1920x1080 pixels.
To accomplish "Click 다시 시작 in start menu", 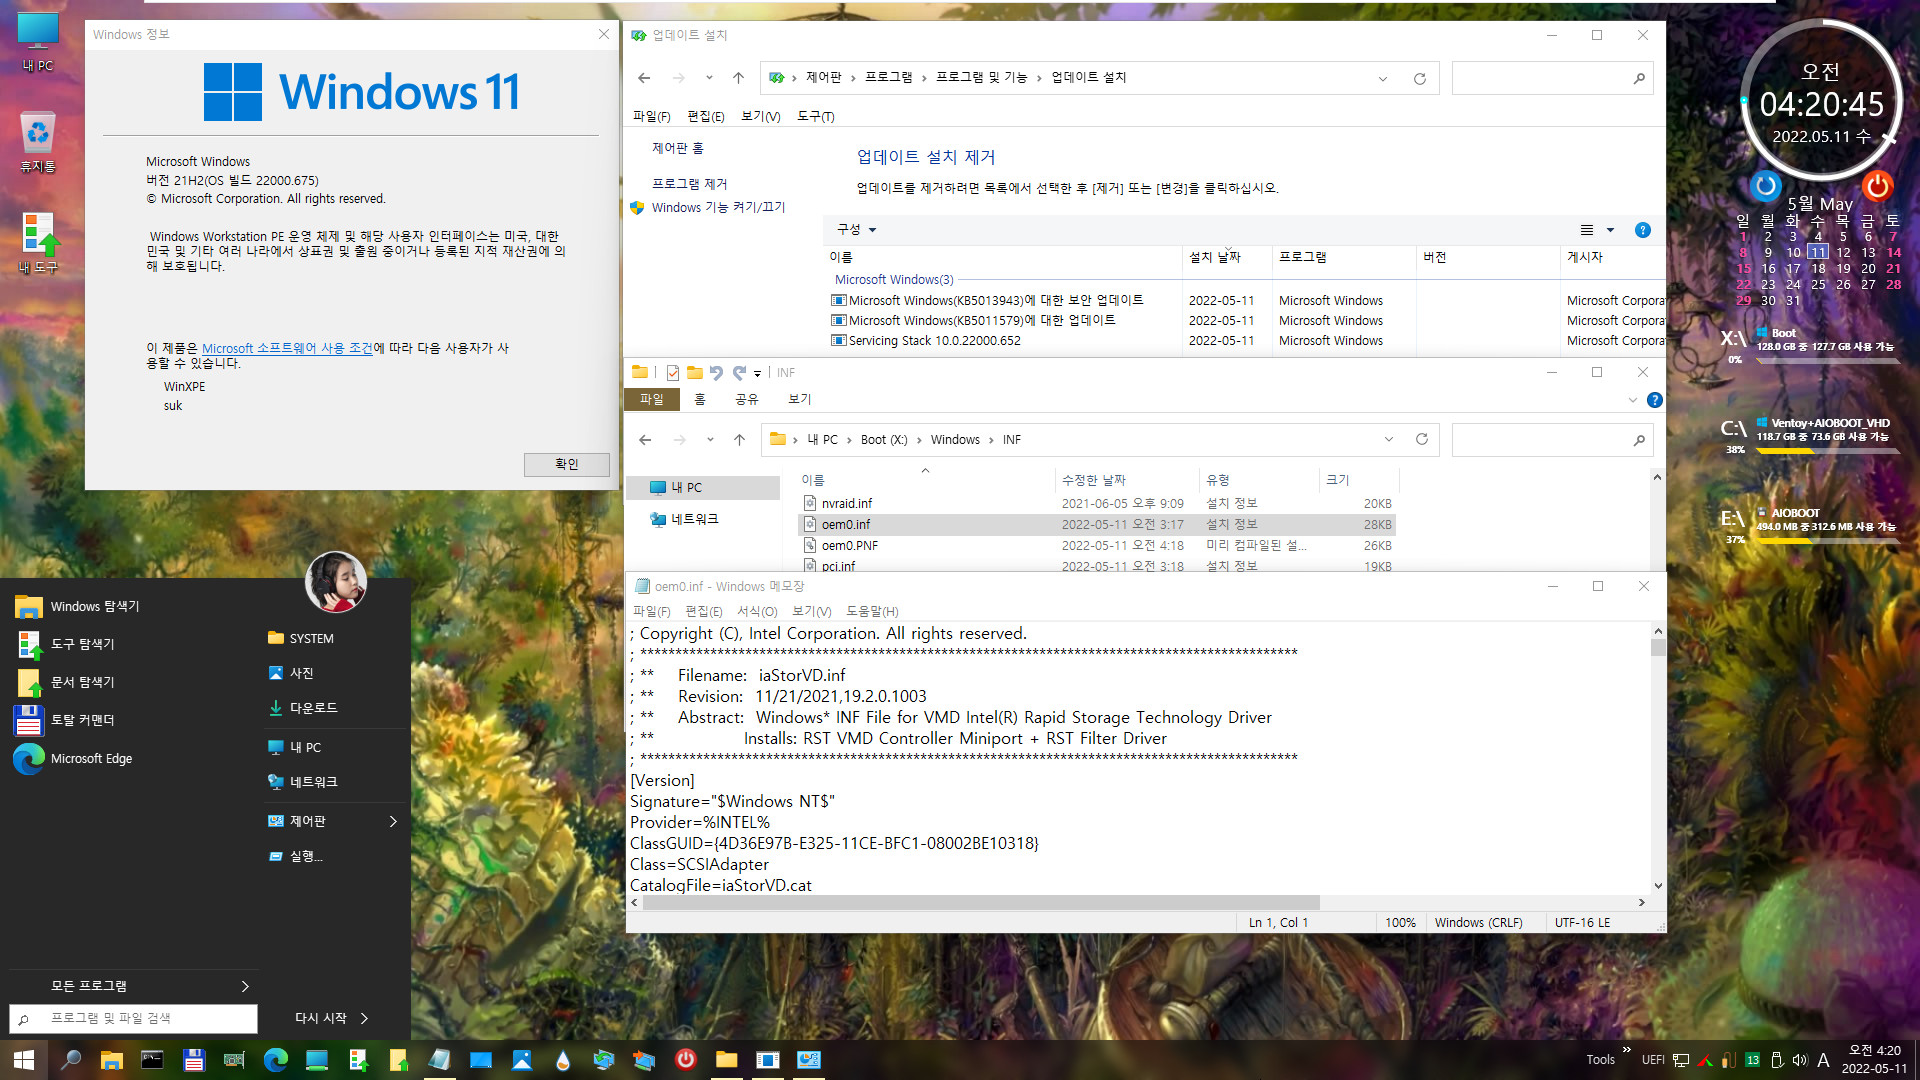I will 320,1019.
